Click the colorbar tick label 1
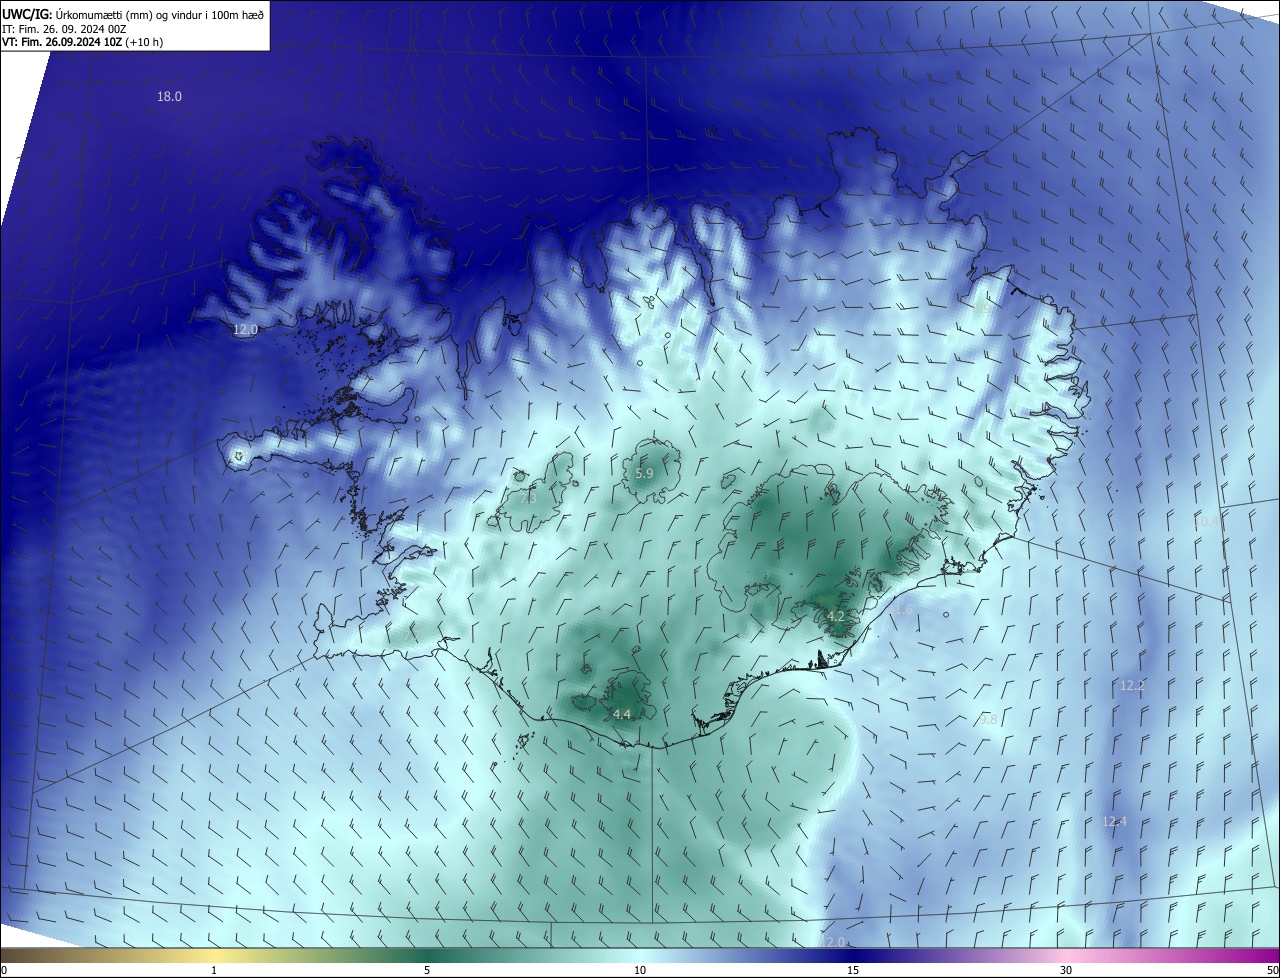The width and height of the screenshot is (1280, 978). click(x=214, y=970)
